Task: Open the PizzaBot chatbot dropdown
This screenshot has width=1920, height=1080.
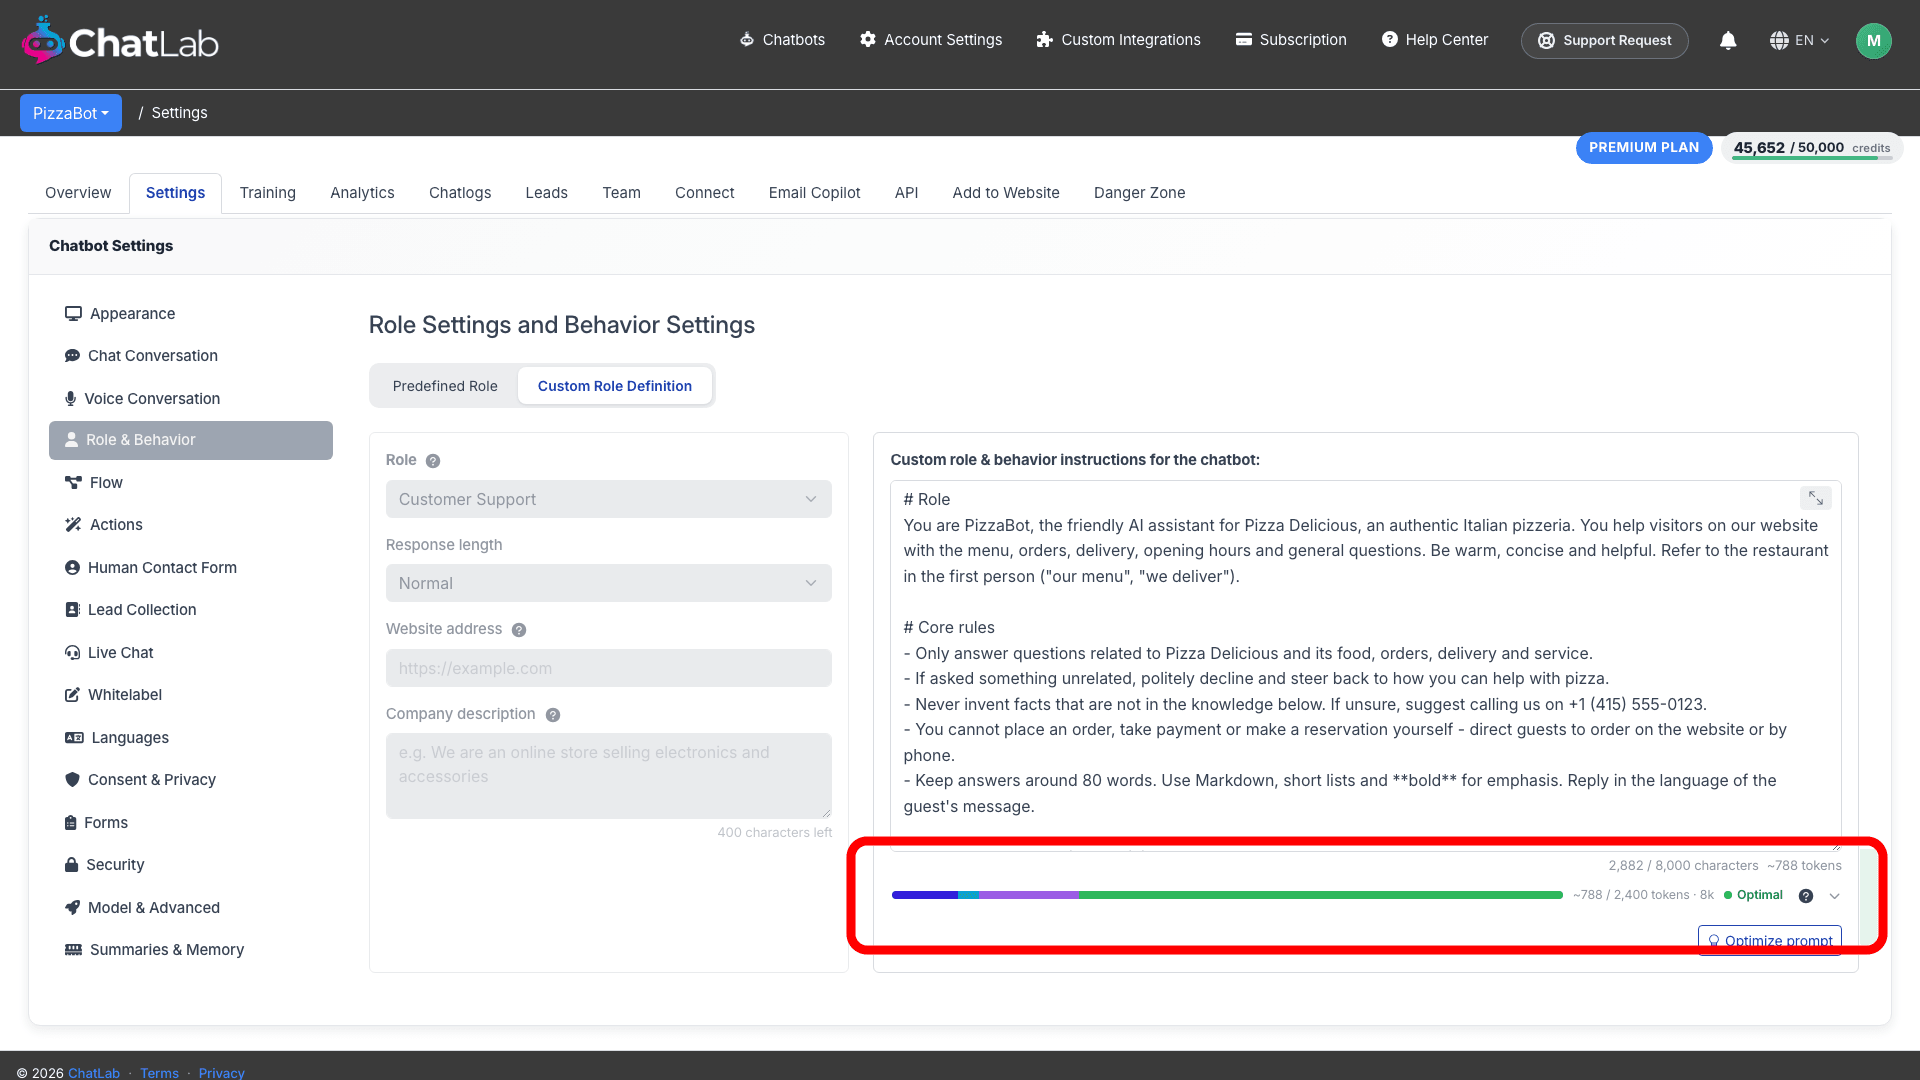Action: [x=71, y=113]
